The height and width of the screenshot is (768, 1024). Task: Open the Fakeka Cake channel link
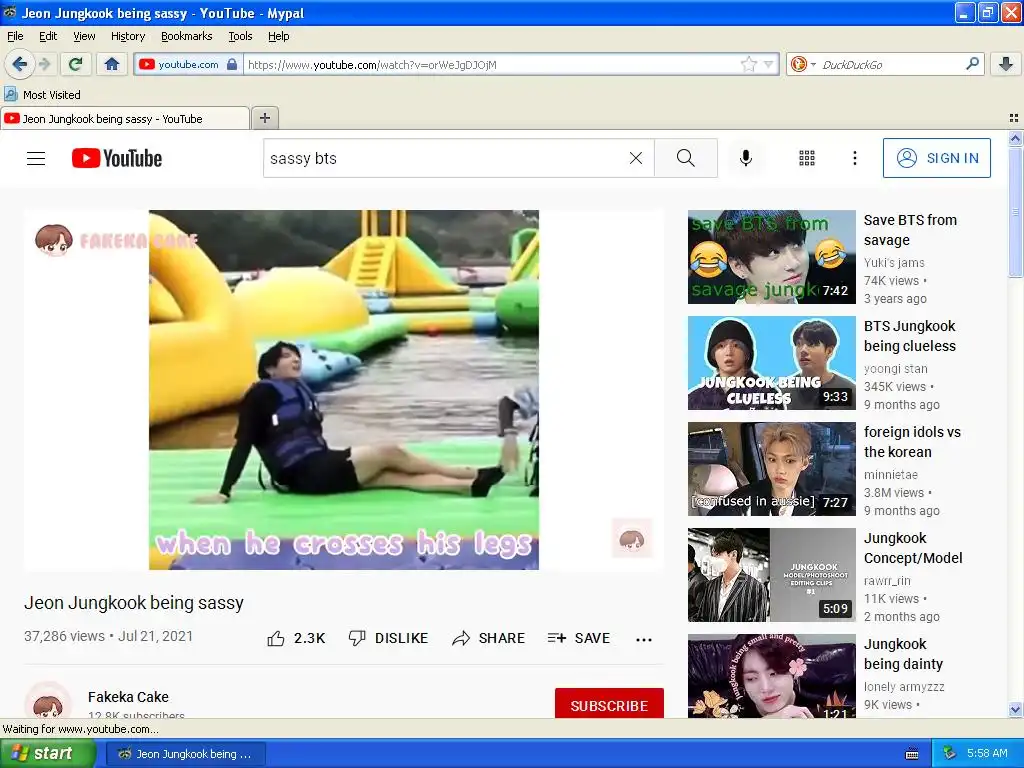click(128, 697)
